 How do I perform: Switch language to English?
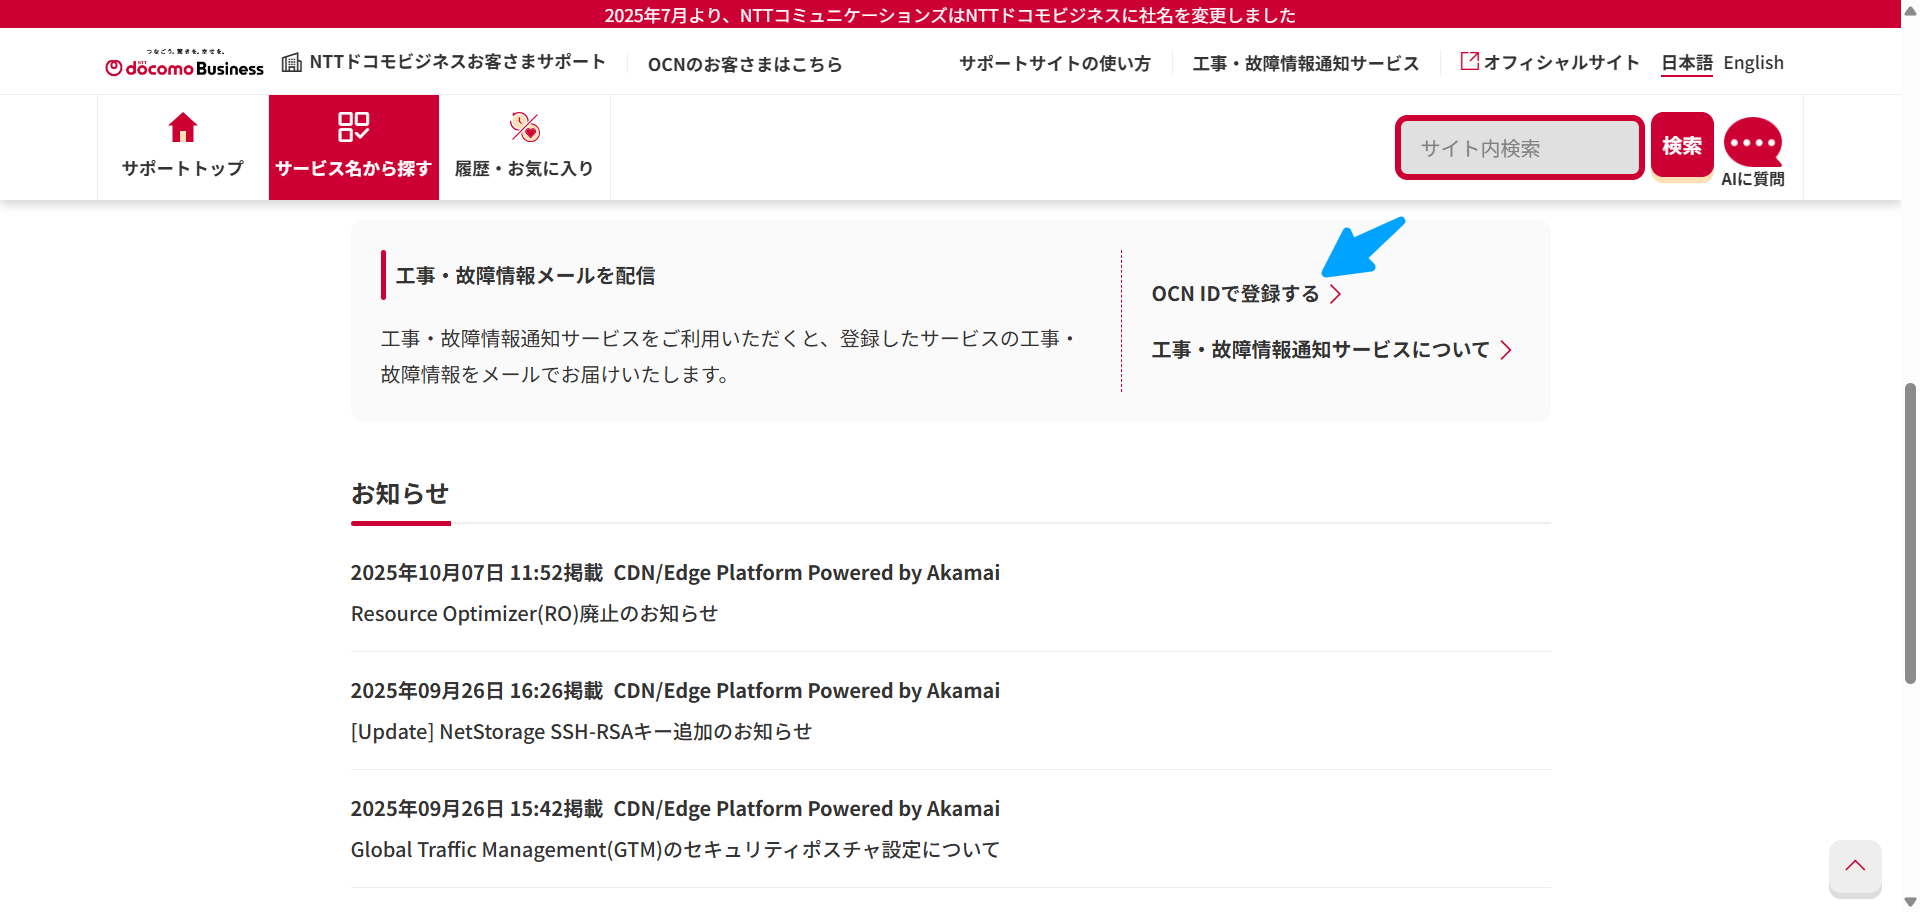(x=1753, y=63)
